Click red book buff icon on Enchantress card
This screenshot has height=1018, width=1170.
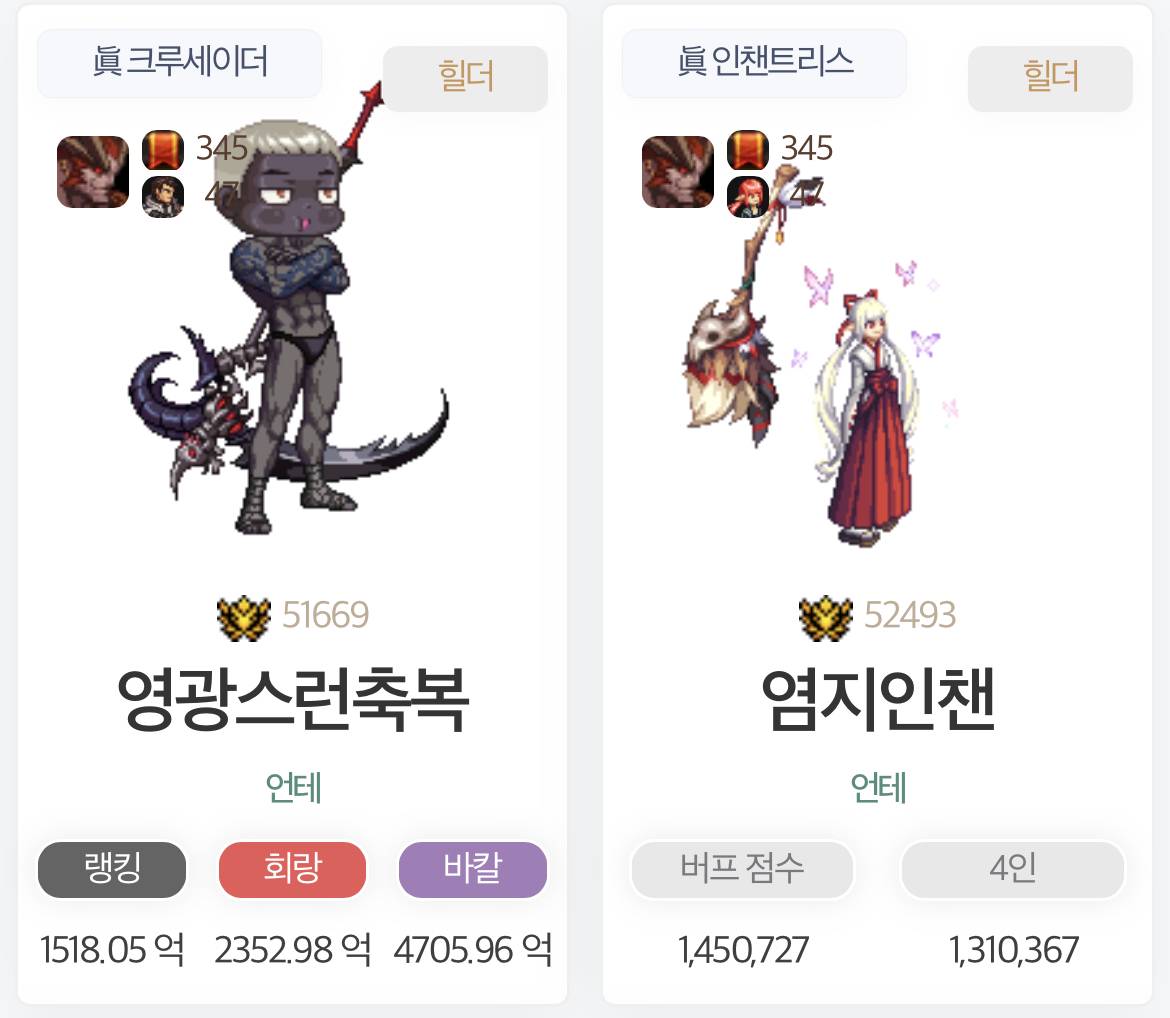click(748, 150)
